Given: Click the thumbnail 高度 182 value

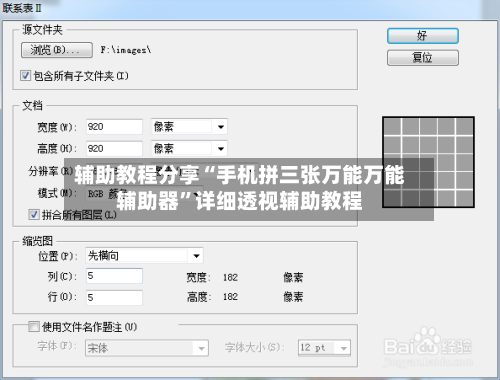Looking at the screenshot, I should pyautogui.click(x=230, y=297).
